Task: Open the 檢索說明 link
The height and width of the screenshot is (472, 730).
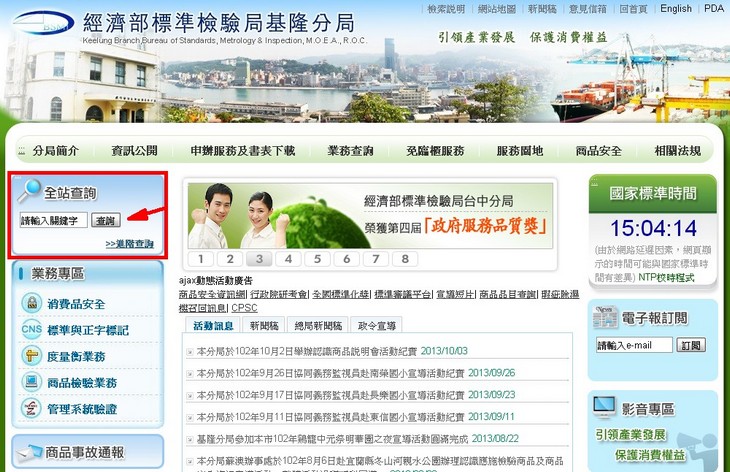Action: (x=446, y=9)
